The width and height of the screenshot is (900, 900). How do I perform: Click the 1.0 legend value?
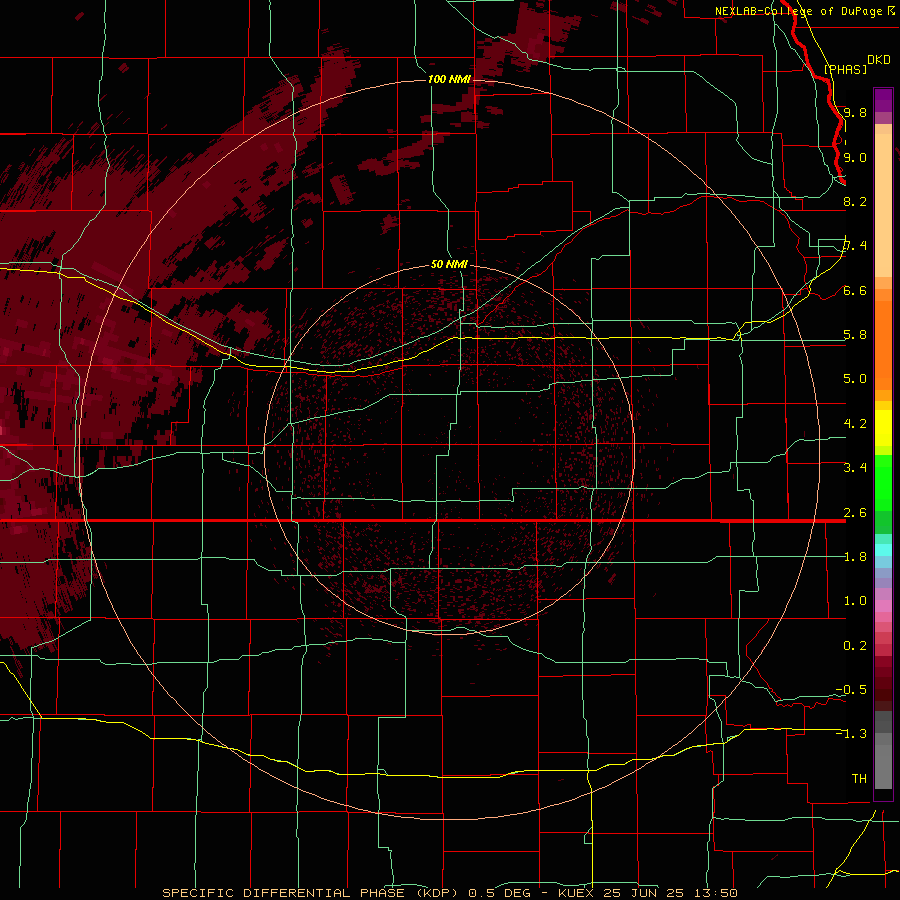point(855,601)
